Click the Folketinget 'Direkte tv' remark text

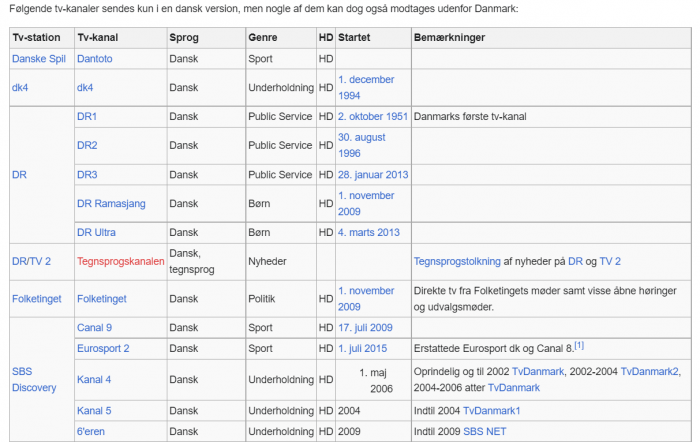[x=545, y=299]
